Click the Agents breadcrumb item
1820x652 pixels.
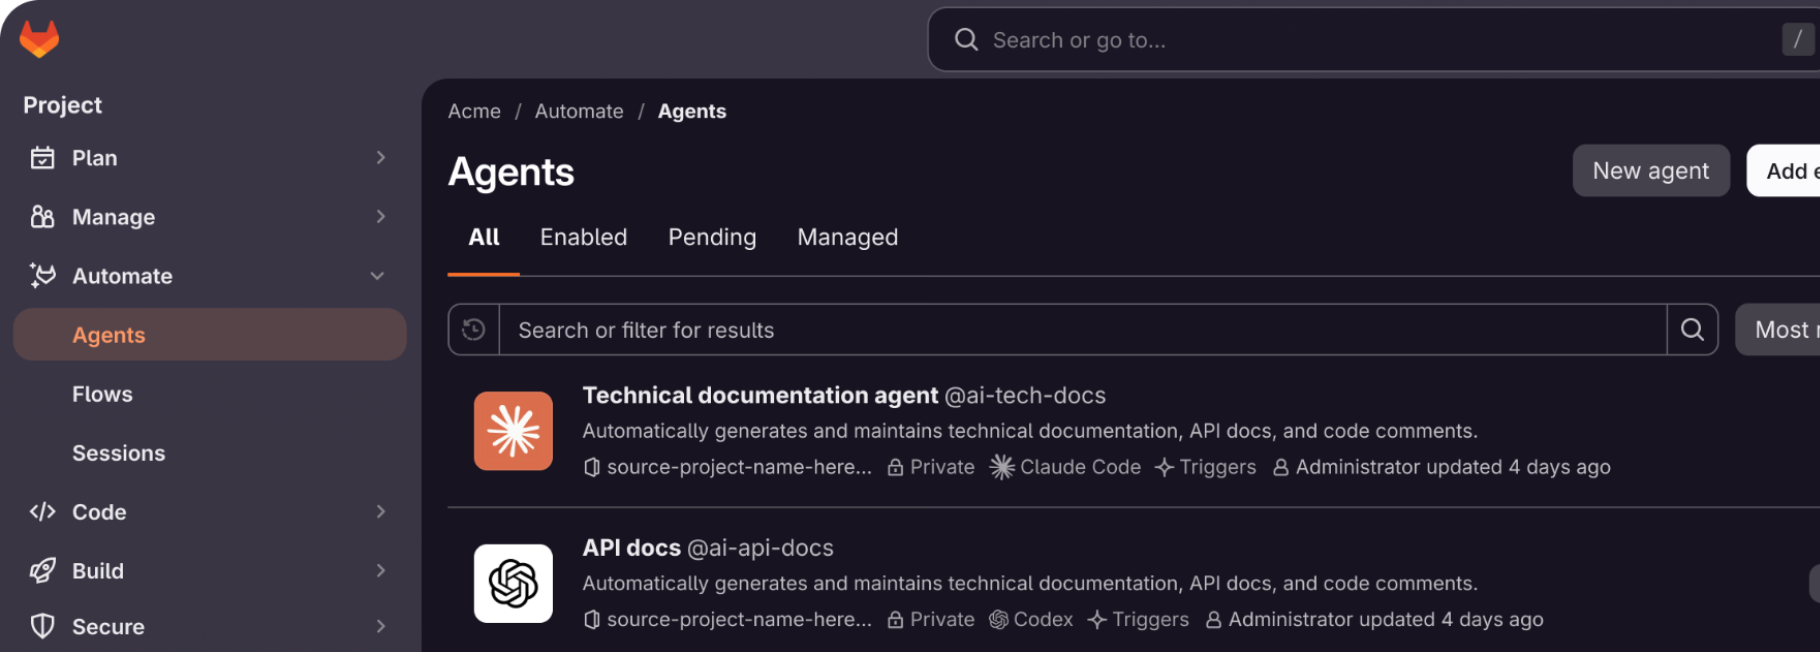point(692,111)
